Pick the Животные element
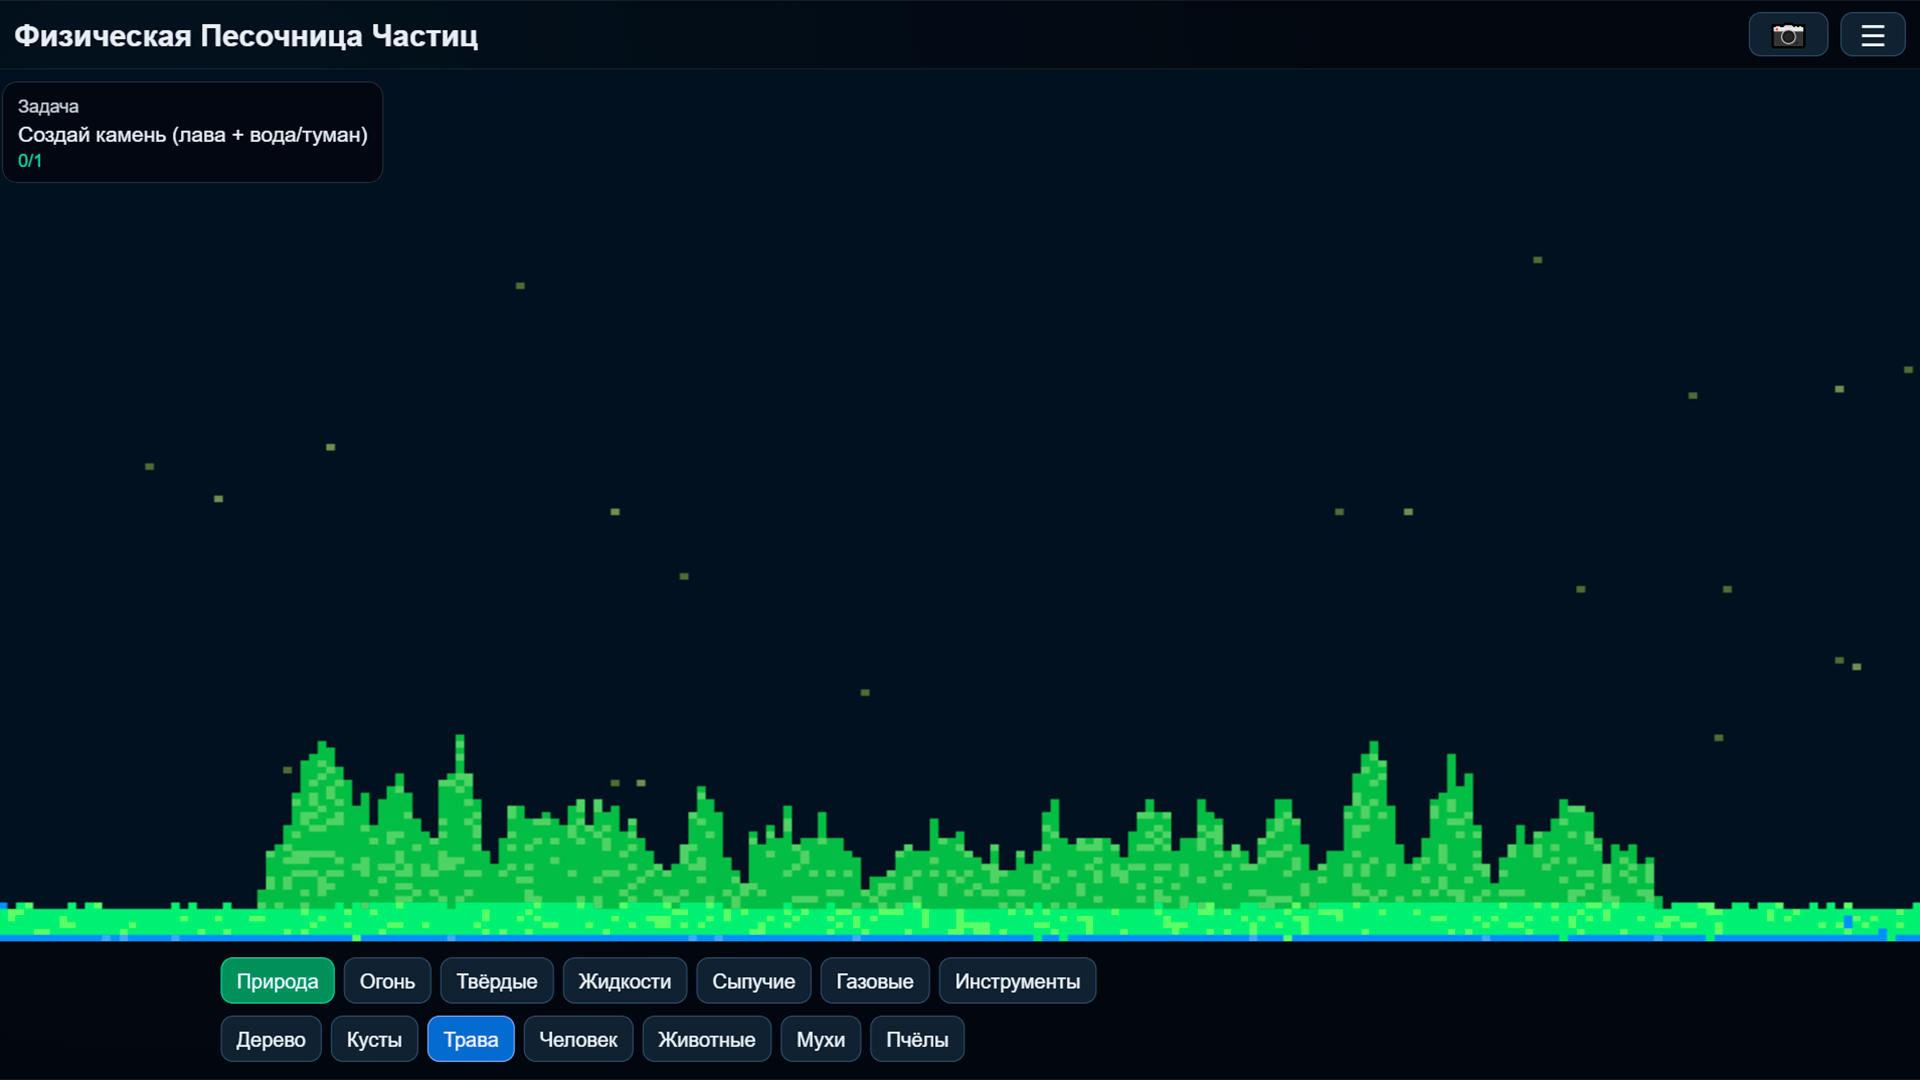Viewport: 1920px width, 1080px height. click(x=706, y=1039)
